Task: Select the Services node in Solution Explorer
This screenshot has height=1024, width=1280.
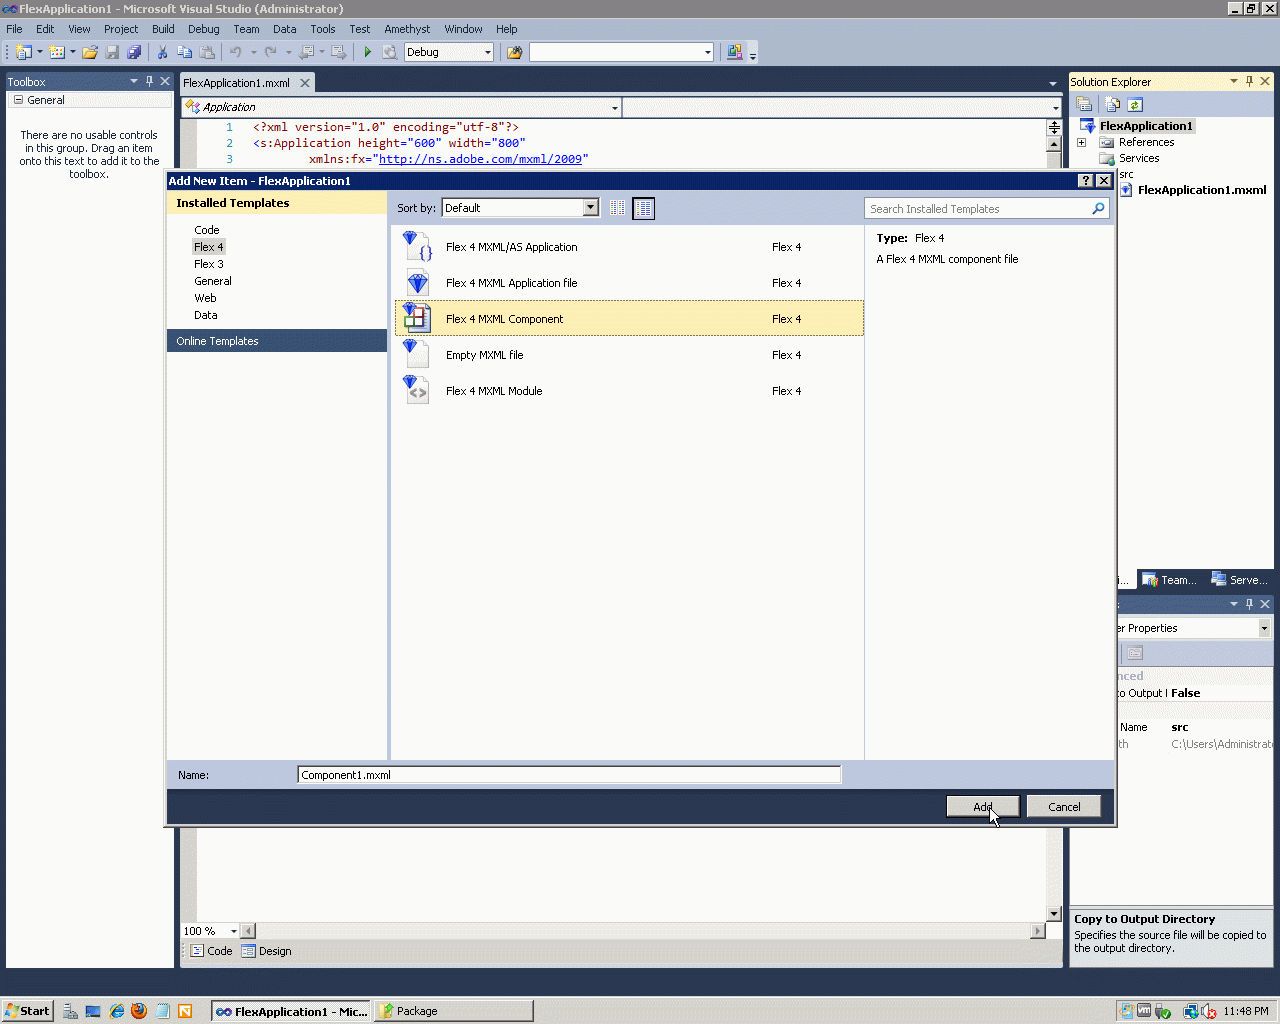Action: 1139,158
